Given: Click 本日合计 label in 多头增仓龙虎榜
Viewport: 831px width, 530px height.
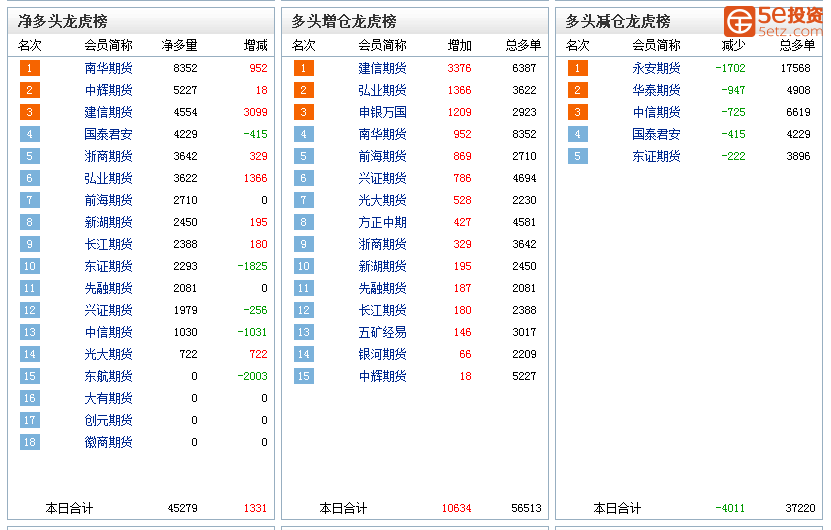Looking at the screenshot, I should tap(343, 509).
